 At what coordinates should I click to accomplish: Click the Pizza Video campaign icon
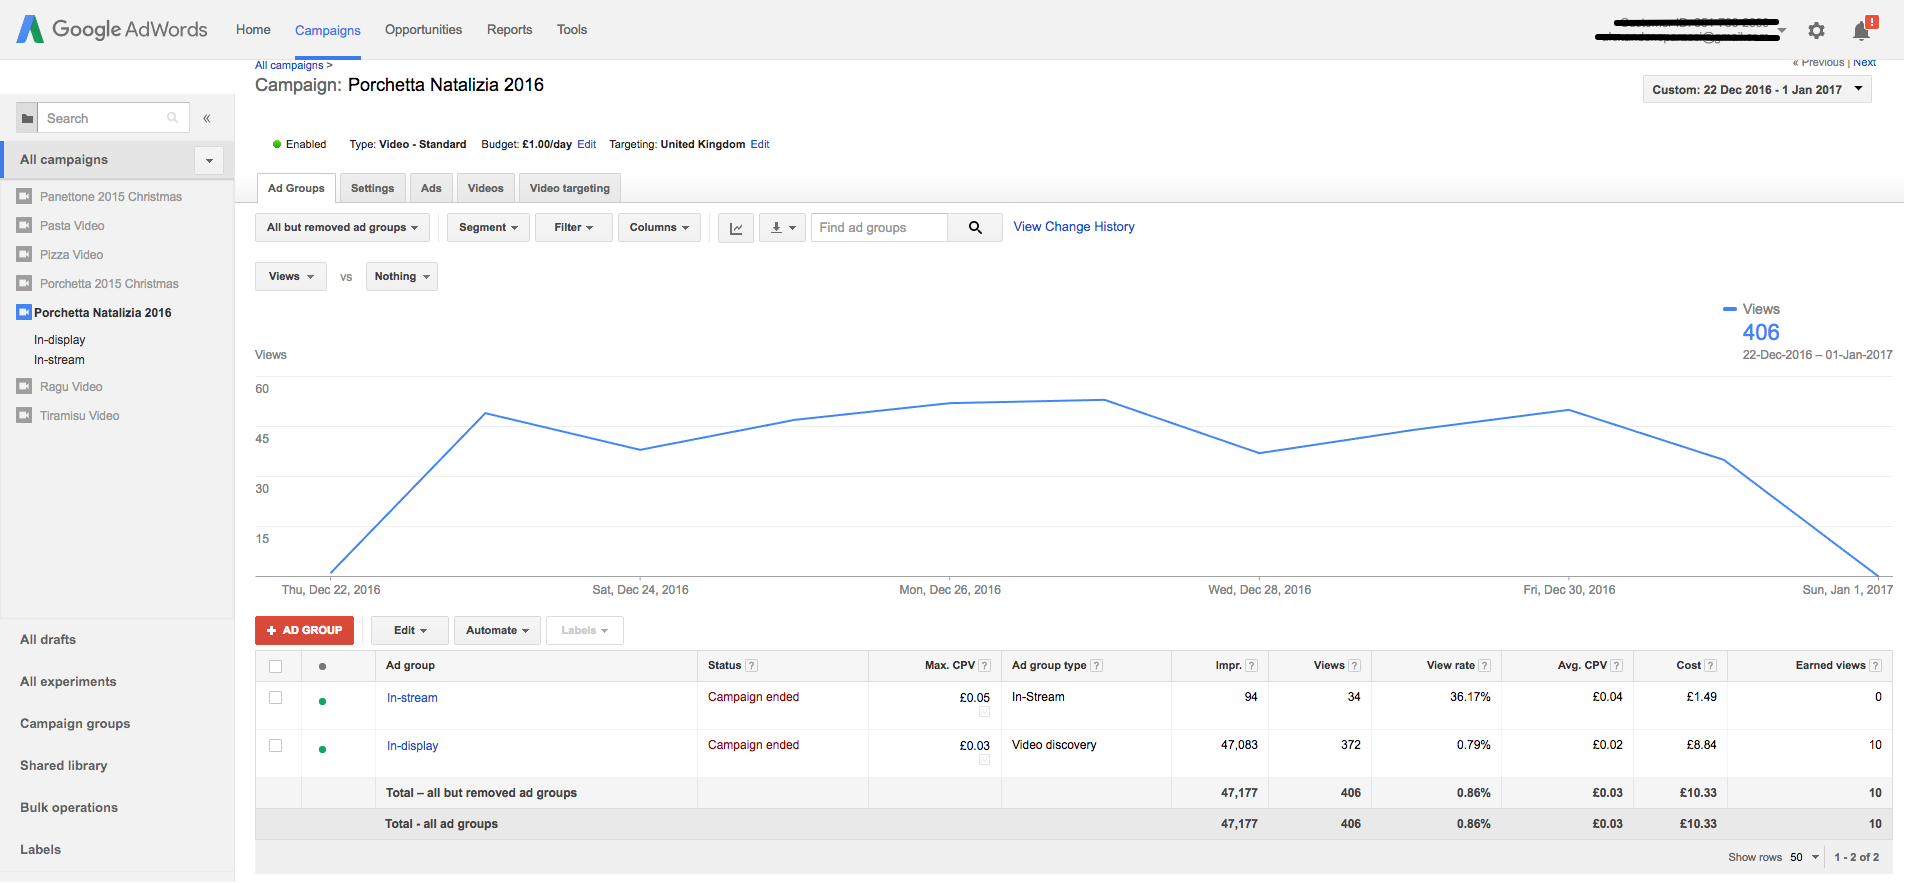tap(24, 254)
